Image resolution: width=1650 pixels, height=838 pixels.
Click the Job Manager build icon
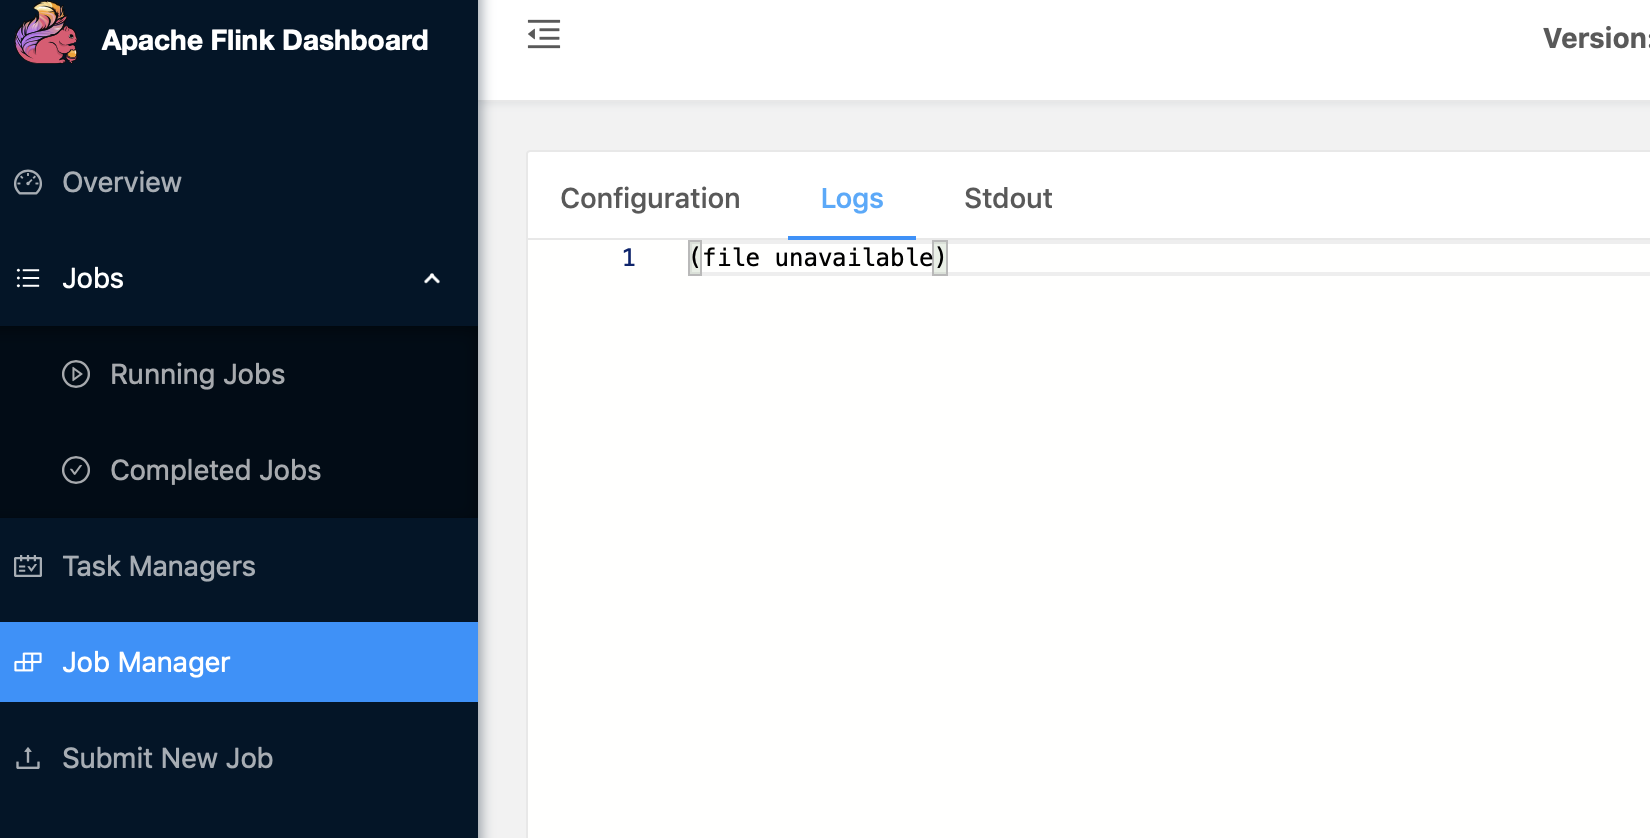pos(28,662)
